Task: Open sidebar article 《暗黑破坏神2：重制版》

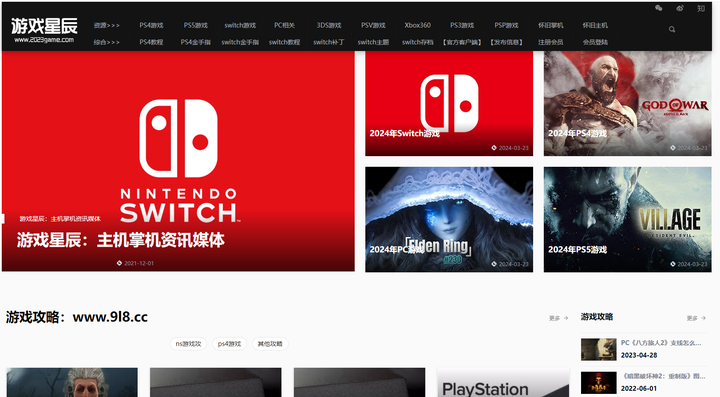Action: pos(663,376)
